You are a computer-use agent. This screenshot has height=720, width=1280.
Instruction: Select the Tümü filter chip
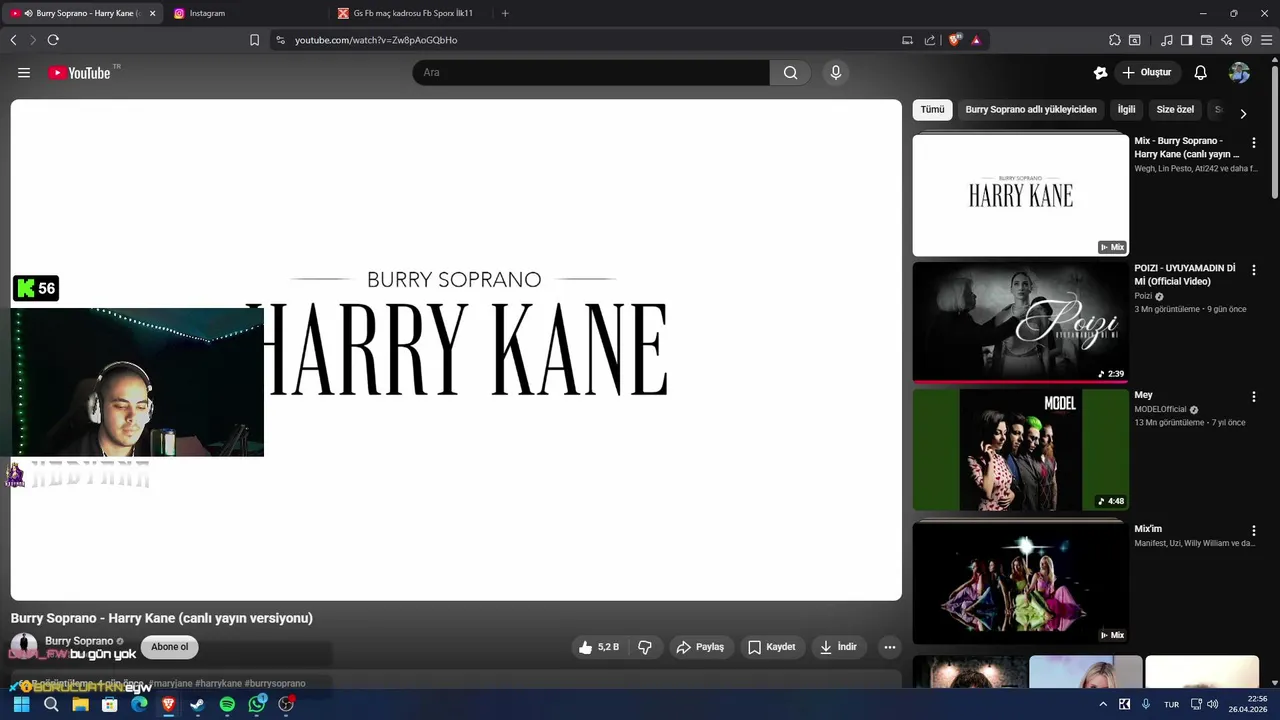pyautogui.click(x=932, y=110)
